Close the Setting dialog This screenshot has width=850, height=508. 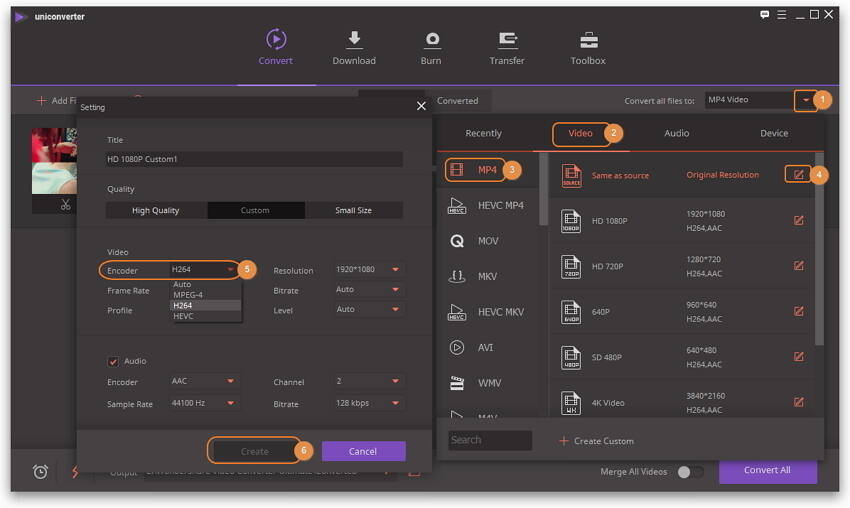tap(421, 106)
